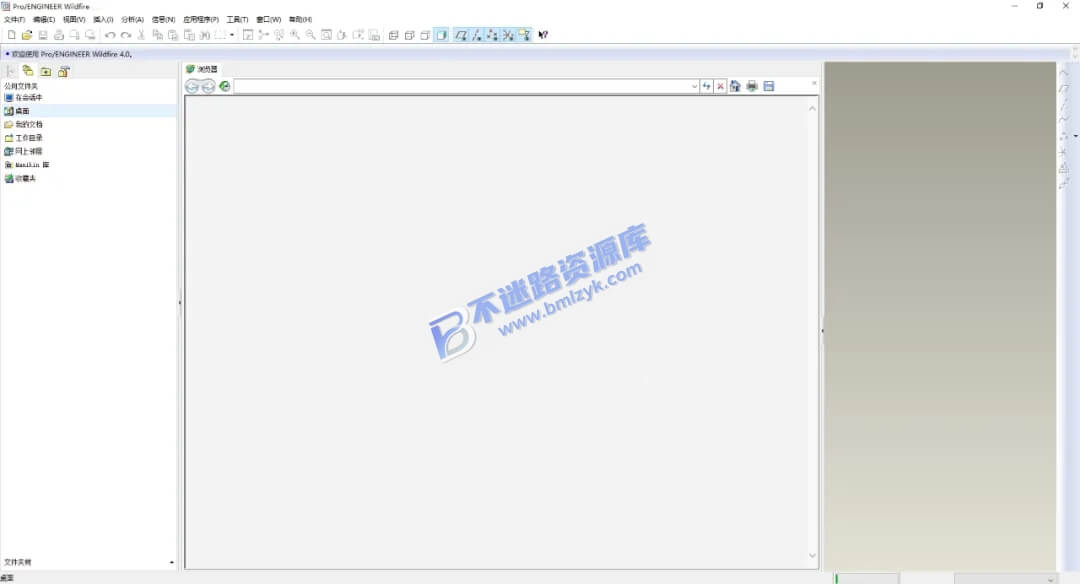Open the 编辑(E) menu
Screen dimensions: 1080x584
pyautogui.click(x=44, y=19)
